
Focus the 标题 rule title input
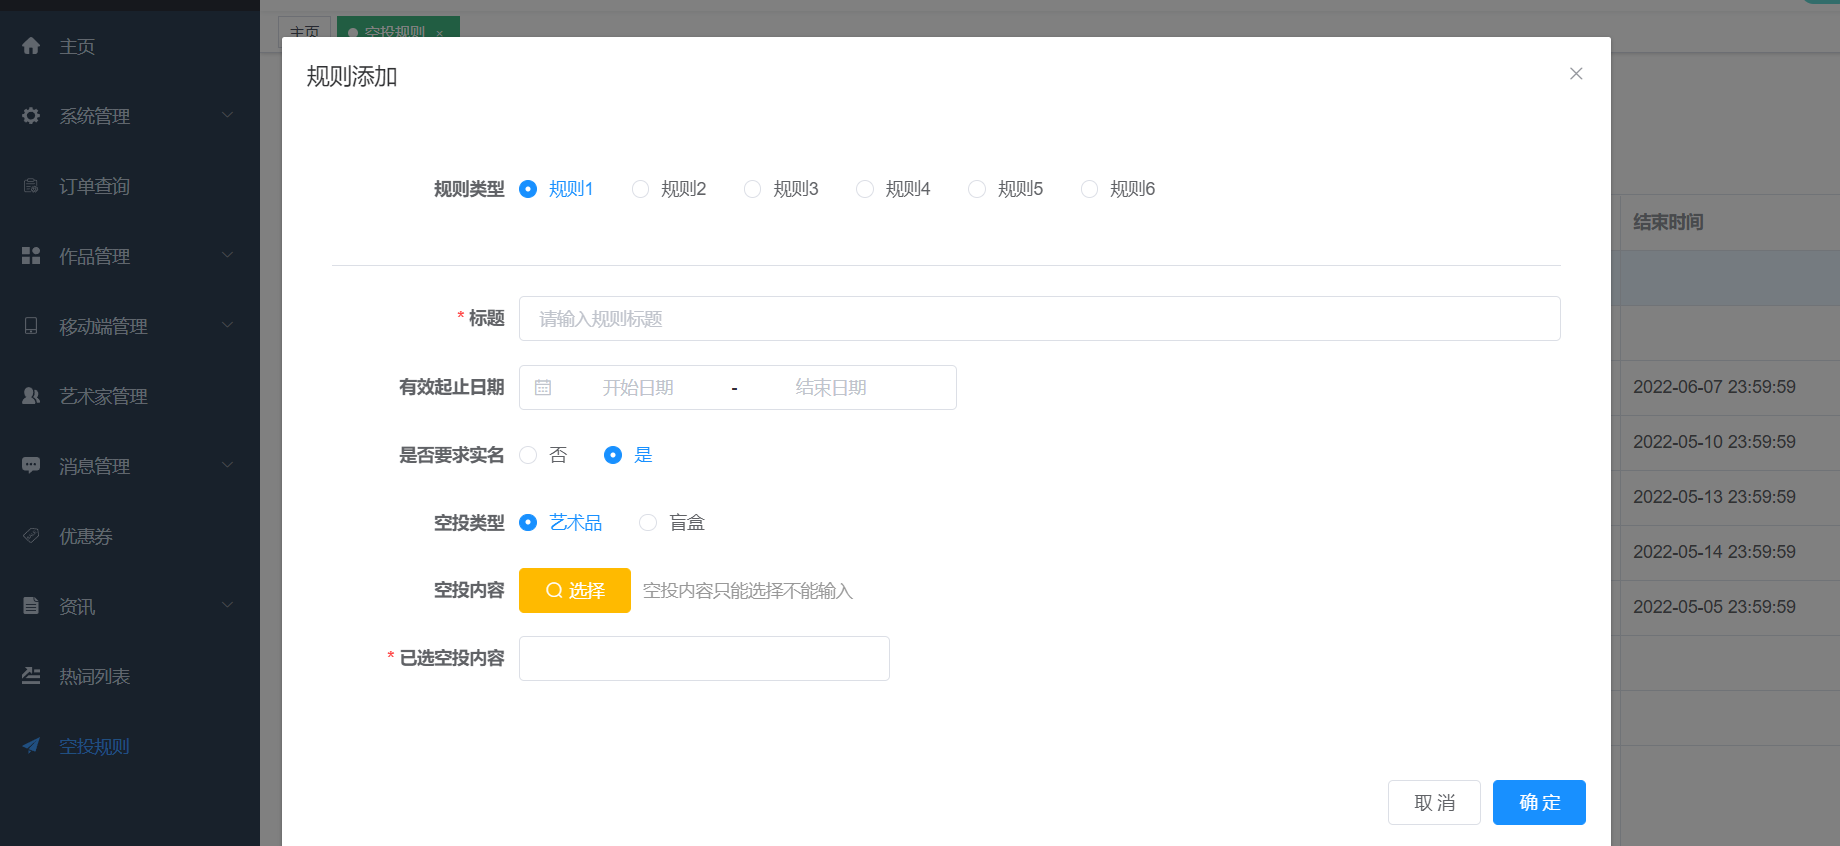click(x=1040, y=319)
